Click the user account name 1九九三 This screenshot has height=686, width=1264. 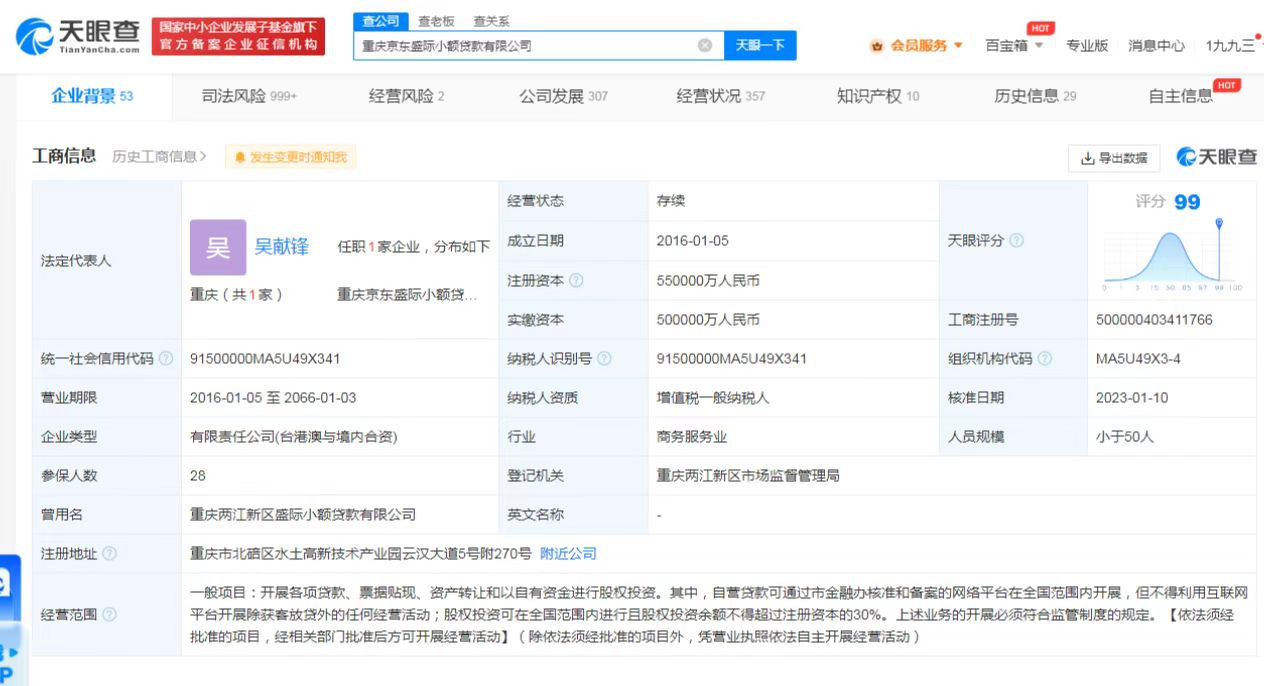[1230, 45]
